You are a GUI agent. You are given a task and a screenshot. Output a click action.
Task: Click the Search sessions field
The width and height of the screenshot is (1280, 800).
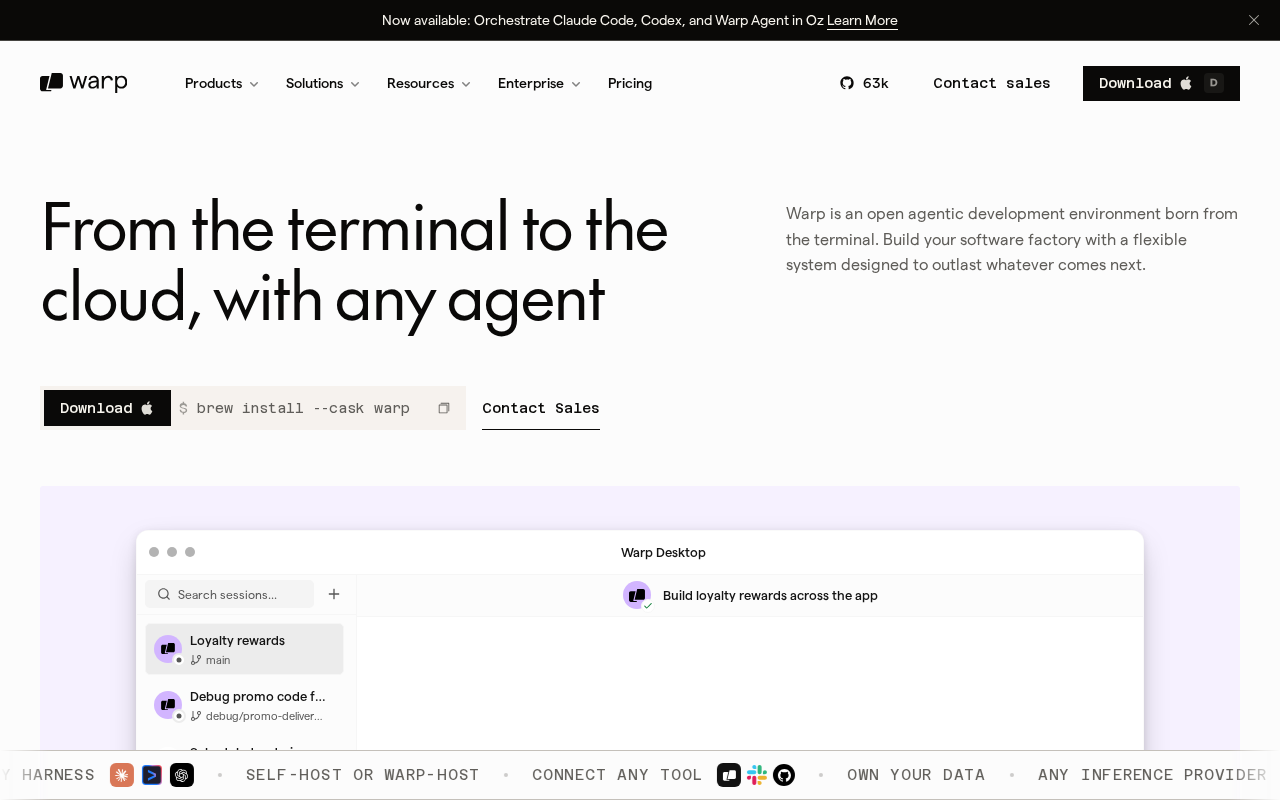(x=230, y=594)
